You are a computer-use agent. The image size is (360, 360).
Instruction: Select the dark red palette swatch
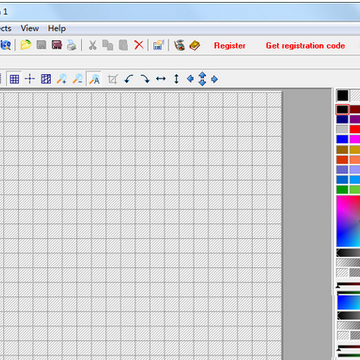pos(355,109)
